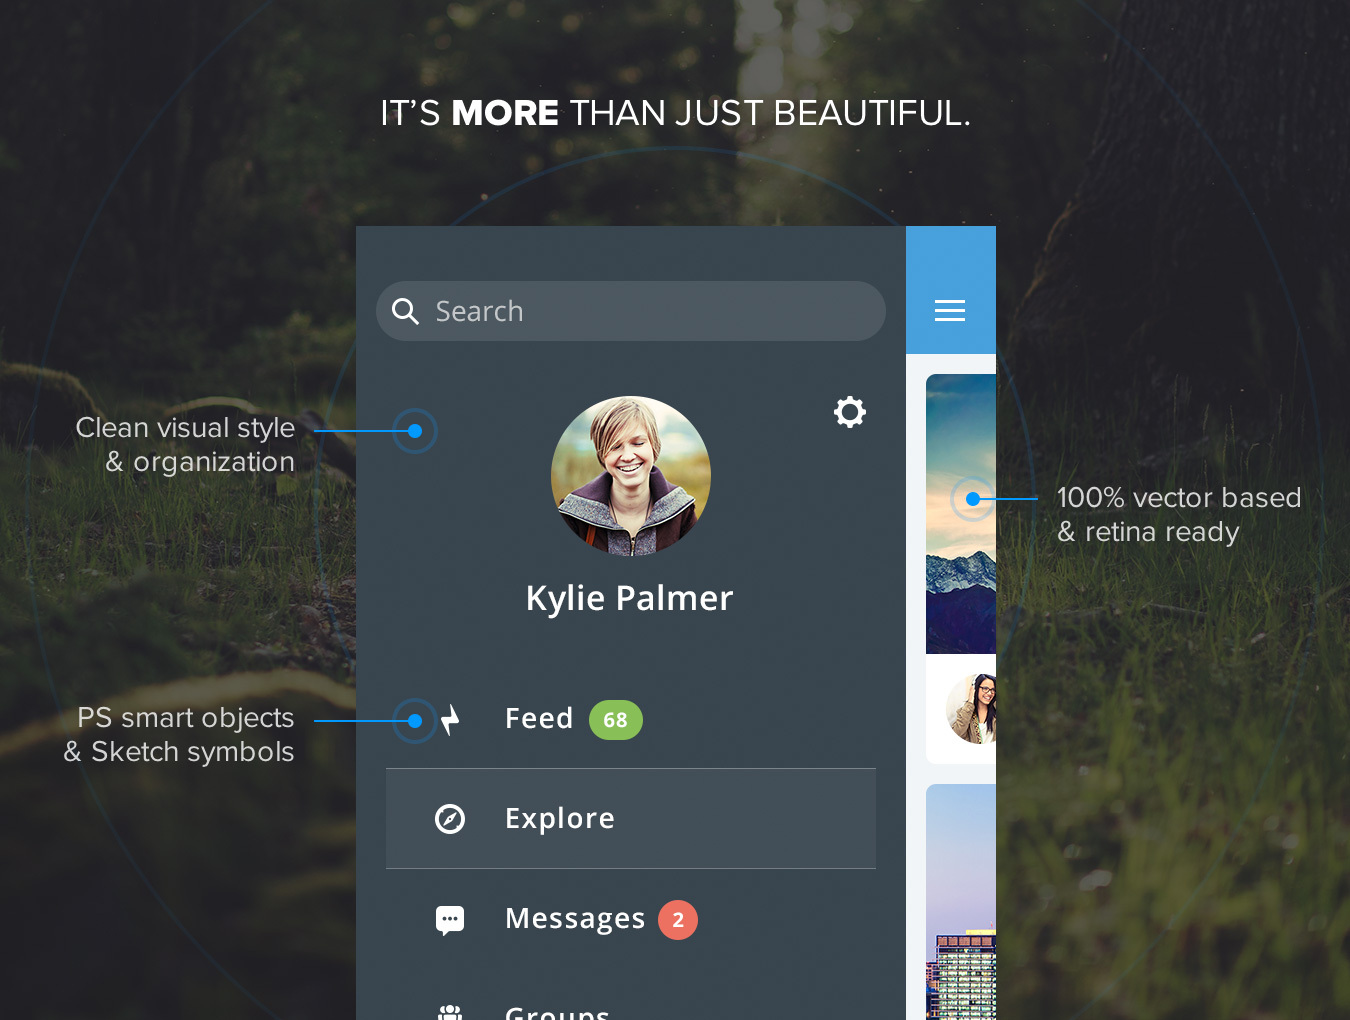The image size is (1350, 1020).
Task: Click the Feed lightning bolt icon
Action: tap(451, 720)
